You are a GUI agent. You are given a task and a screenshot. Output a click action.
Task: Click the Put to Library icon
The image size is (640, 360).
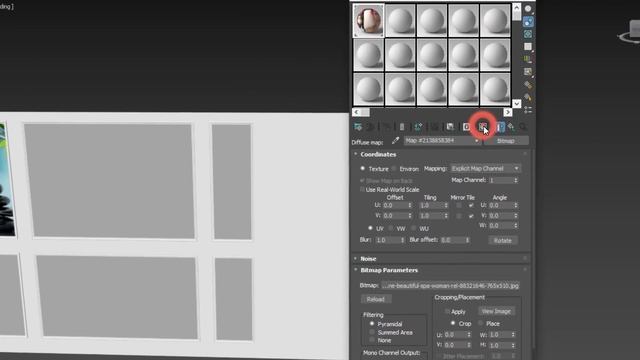pos(450,127)
